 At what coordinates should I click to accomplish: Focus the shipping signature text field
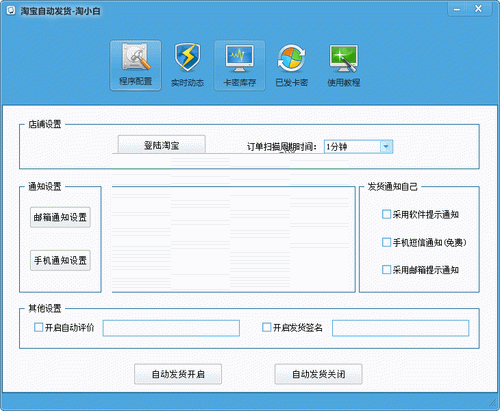[401, 328]
